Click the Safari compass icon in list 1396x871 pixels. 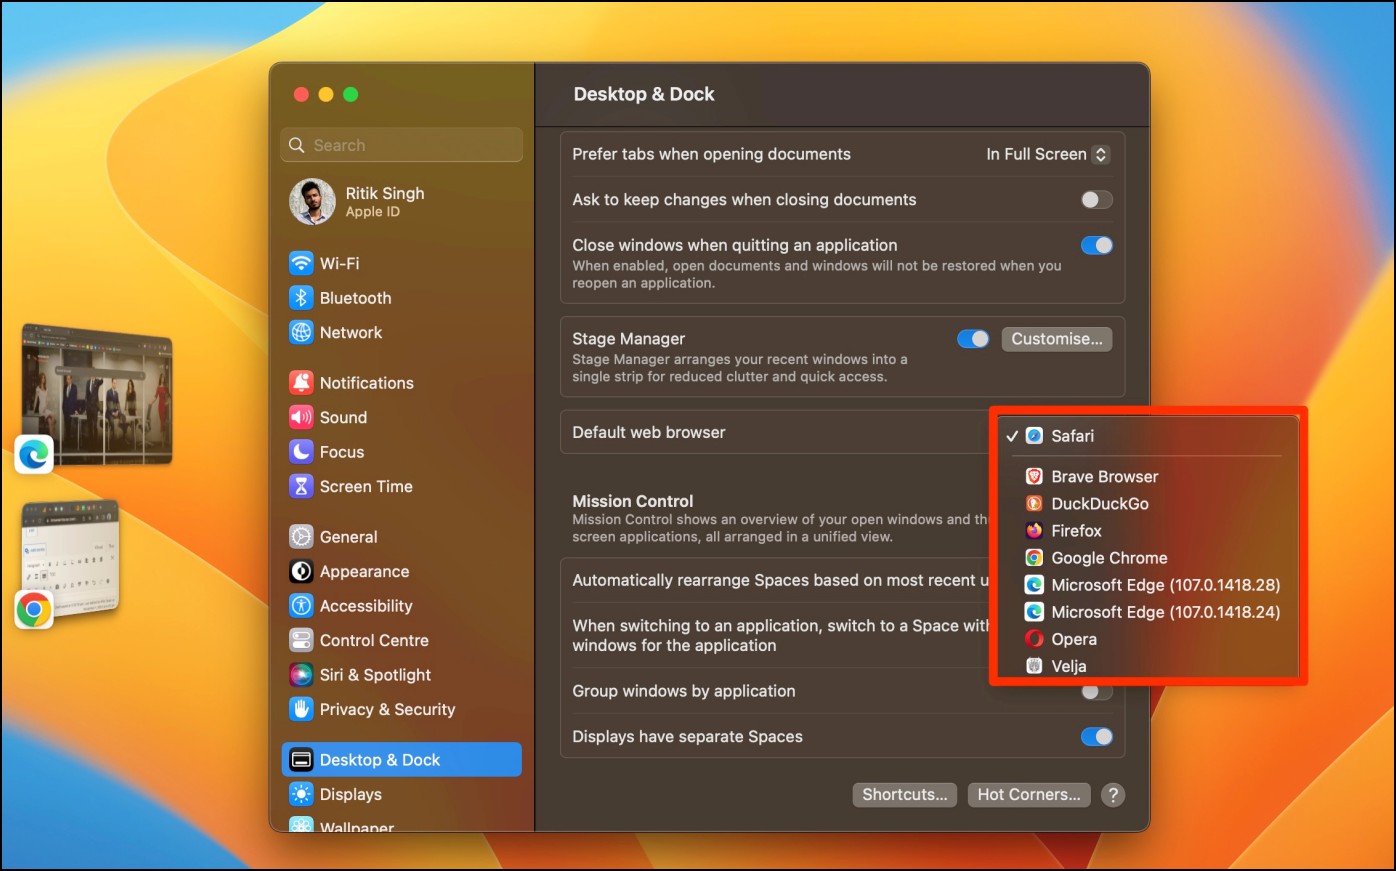pos(1035,436)
